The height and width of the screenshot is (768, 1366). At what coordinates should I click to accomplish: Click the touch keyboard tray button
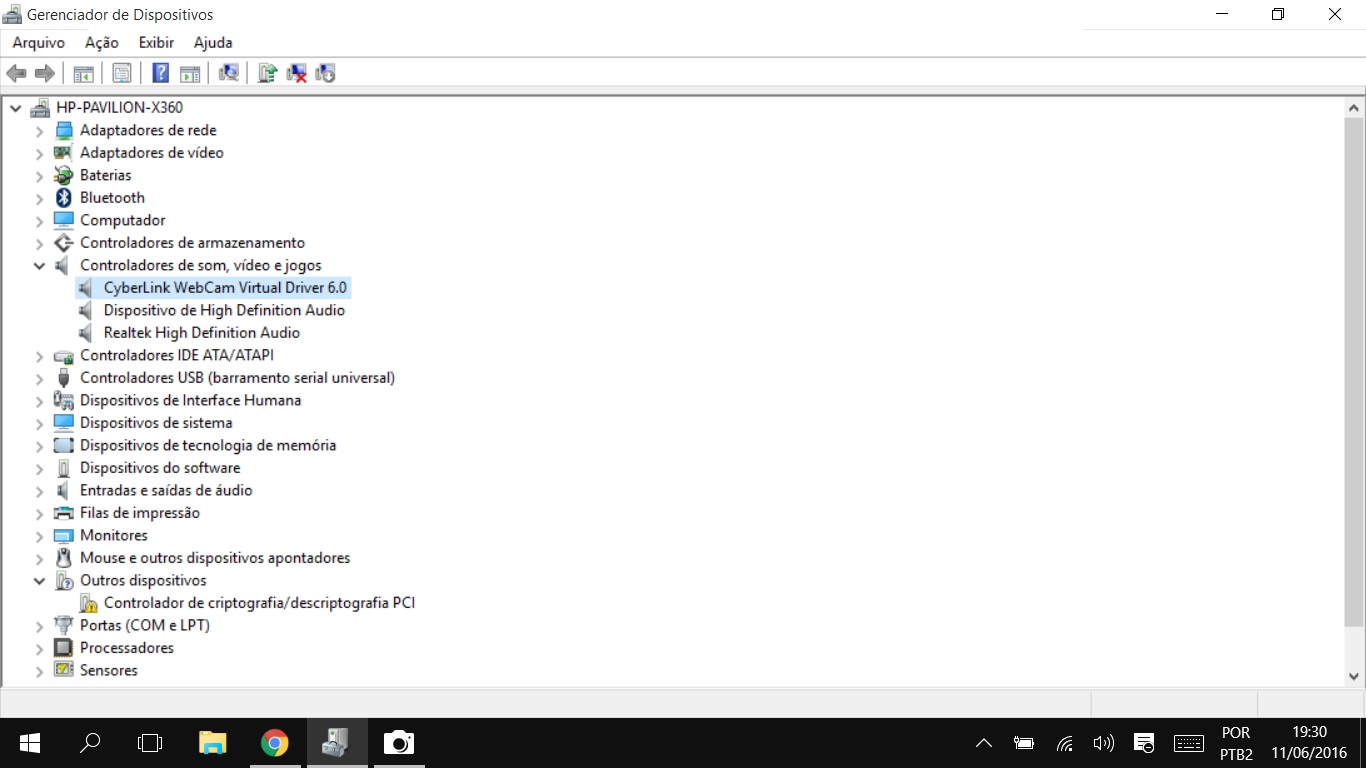[x=1188, y=743]
